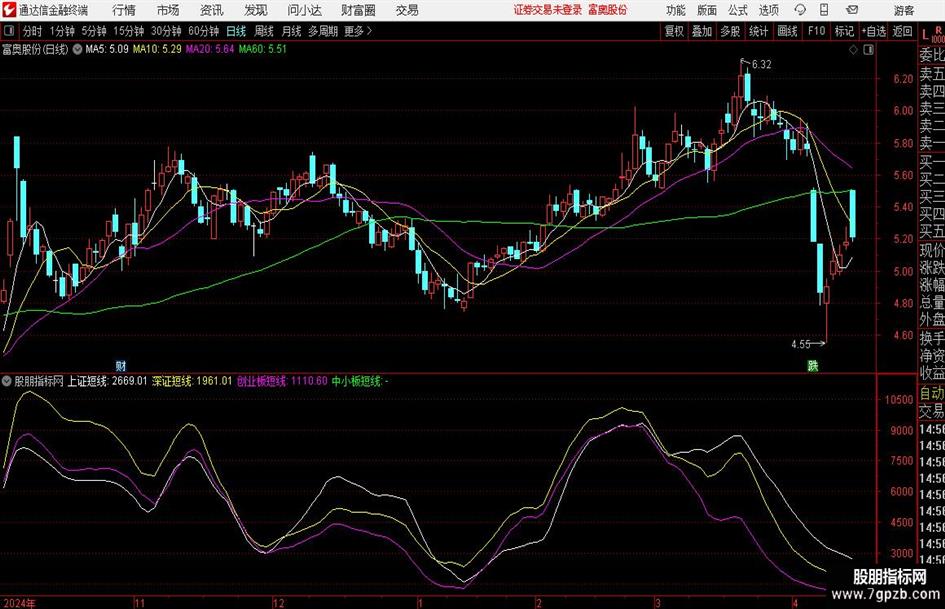Viewport: 945px width, 609px height.
Task: Click the 创业板短线: 1110.60 label
Action: pos(282,381)
